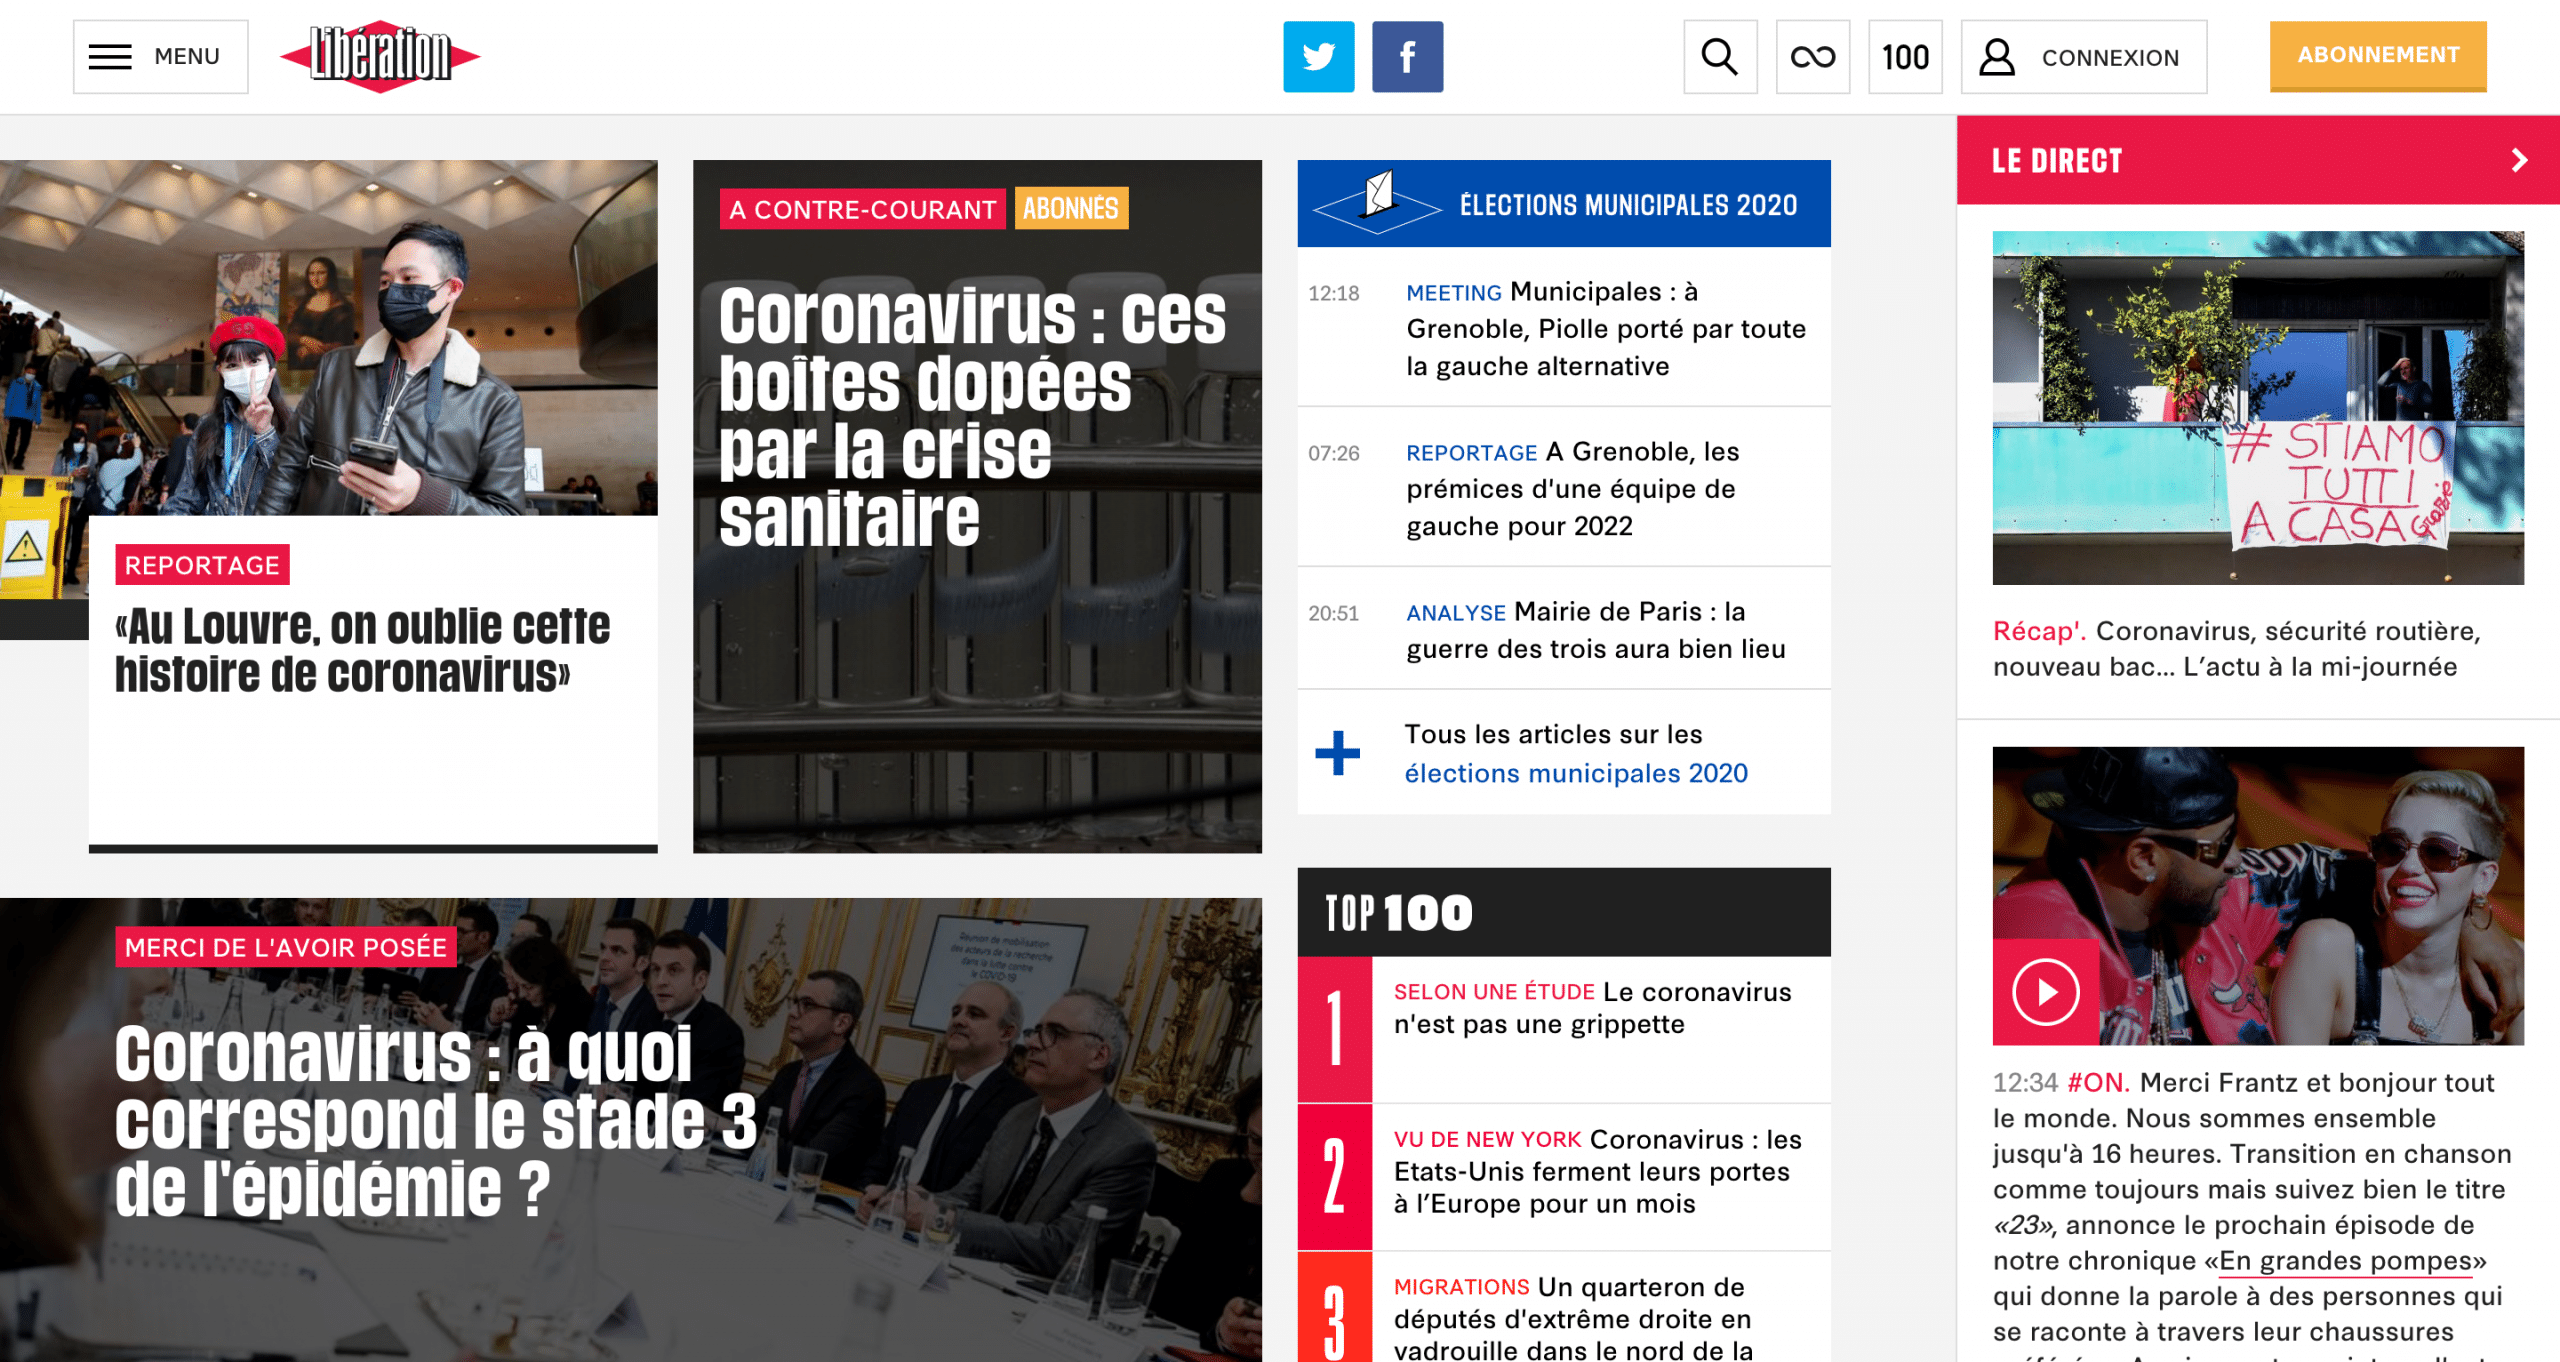
Task: Open rank 1 article 'Le coronavirus n'est pas une grippette'
Action: tap(1592, 1008)
